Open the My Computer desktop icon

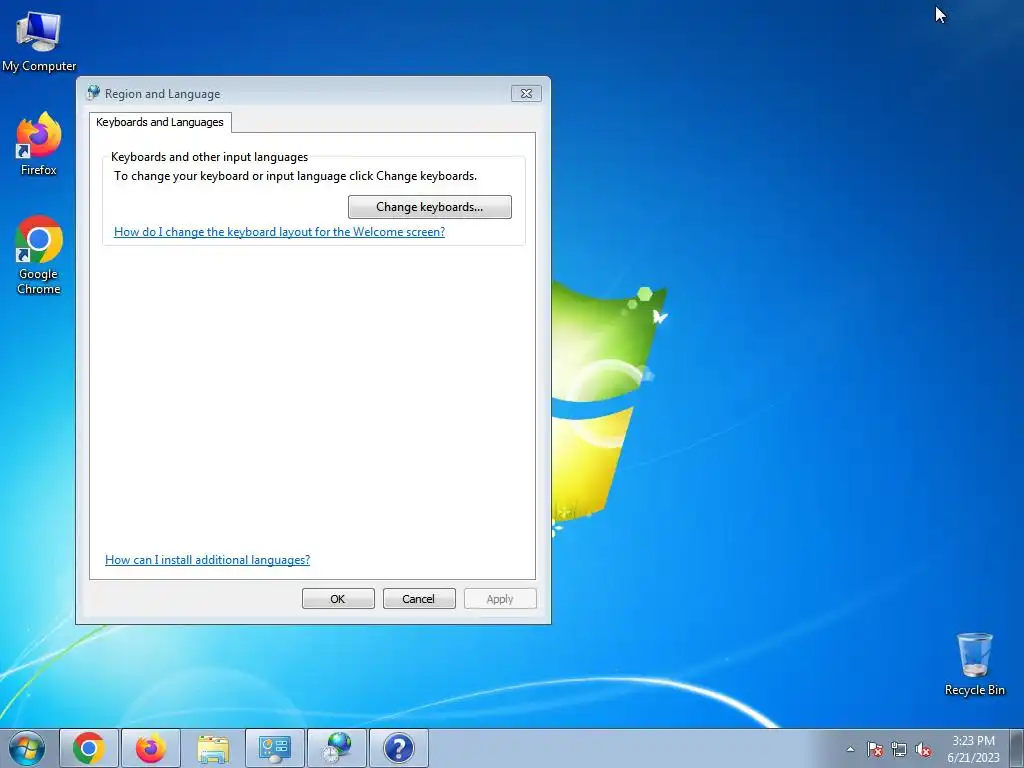coord(39,41)
